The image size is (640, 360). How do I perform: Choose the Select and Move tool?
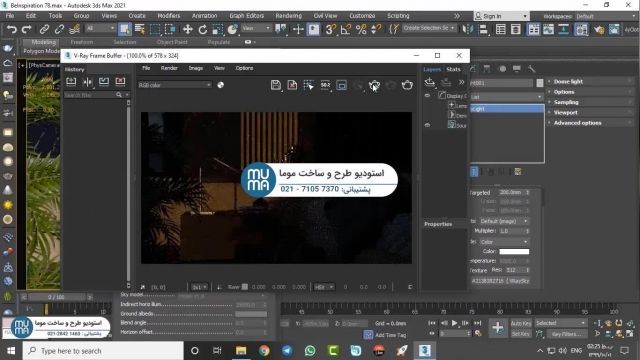click(187, 29)
